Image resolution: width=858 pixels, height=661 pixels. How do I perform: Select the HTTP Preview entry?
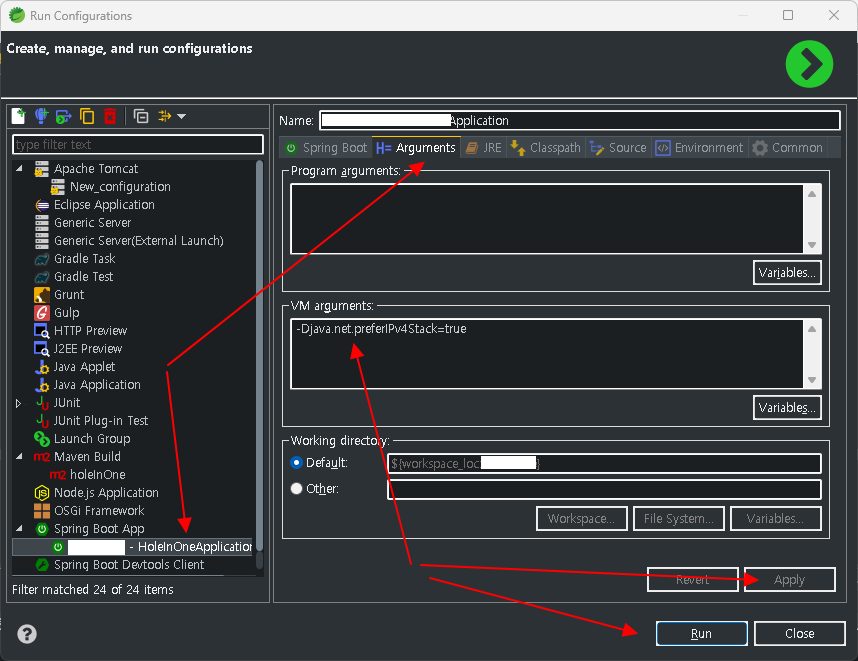pyautogui.click(x=90, y=331)
